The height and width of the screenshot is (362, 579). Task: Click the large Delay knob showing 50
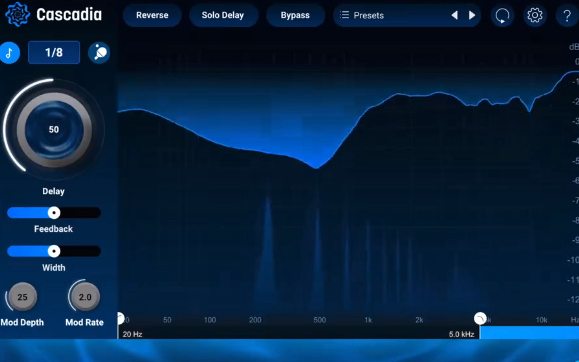click(54, 130)
